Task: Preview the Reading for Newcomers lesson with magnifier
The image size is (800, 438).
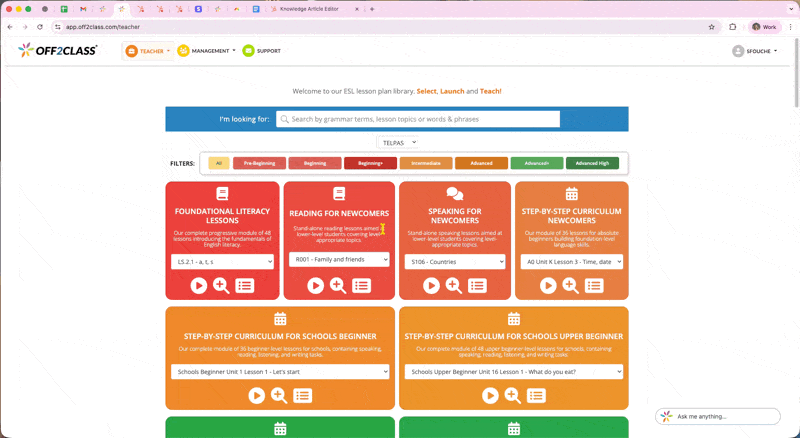Action: (x=338, y=286)
